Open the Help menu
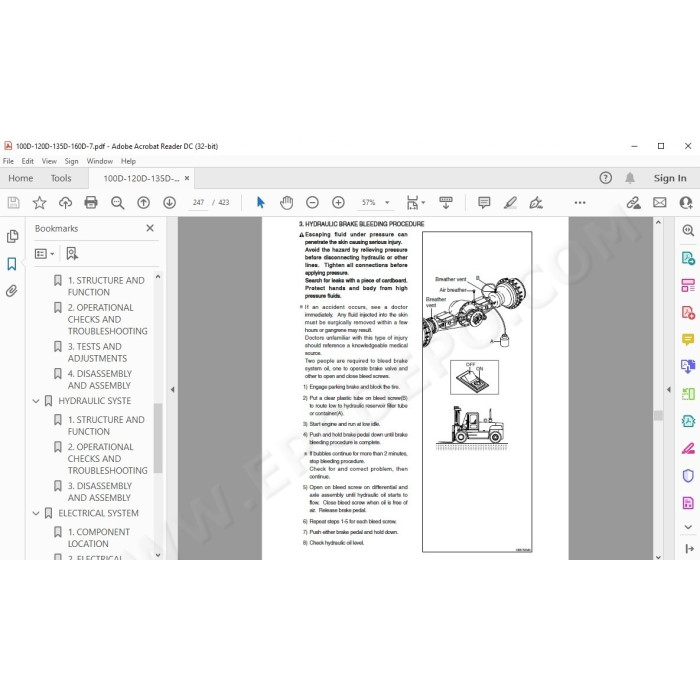 tap(128, 161)
